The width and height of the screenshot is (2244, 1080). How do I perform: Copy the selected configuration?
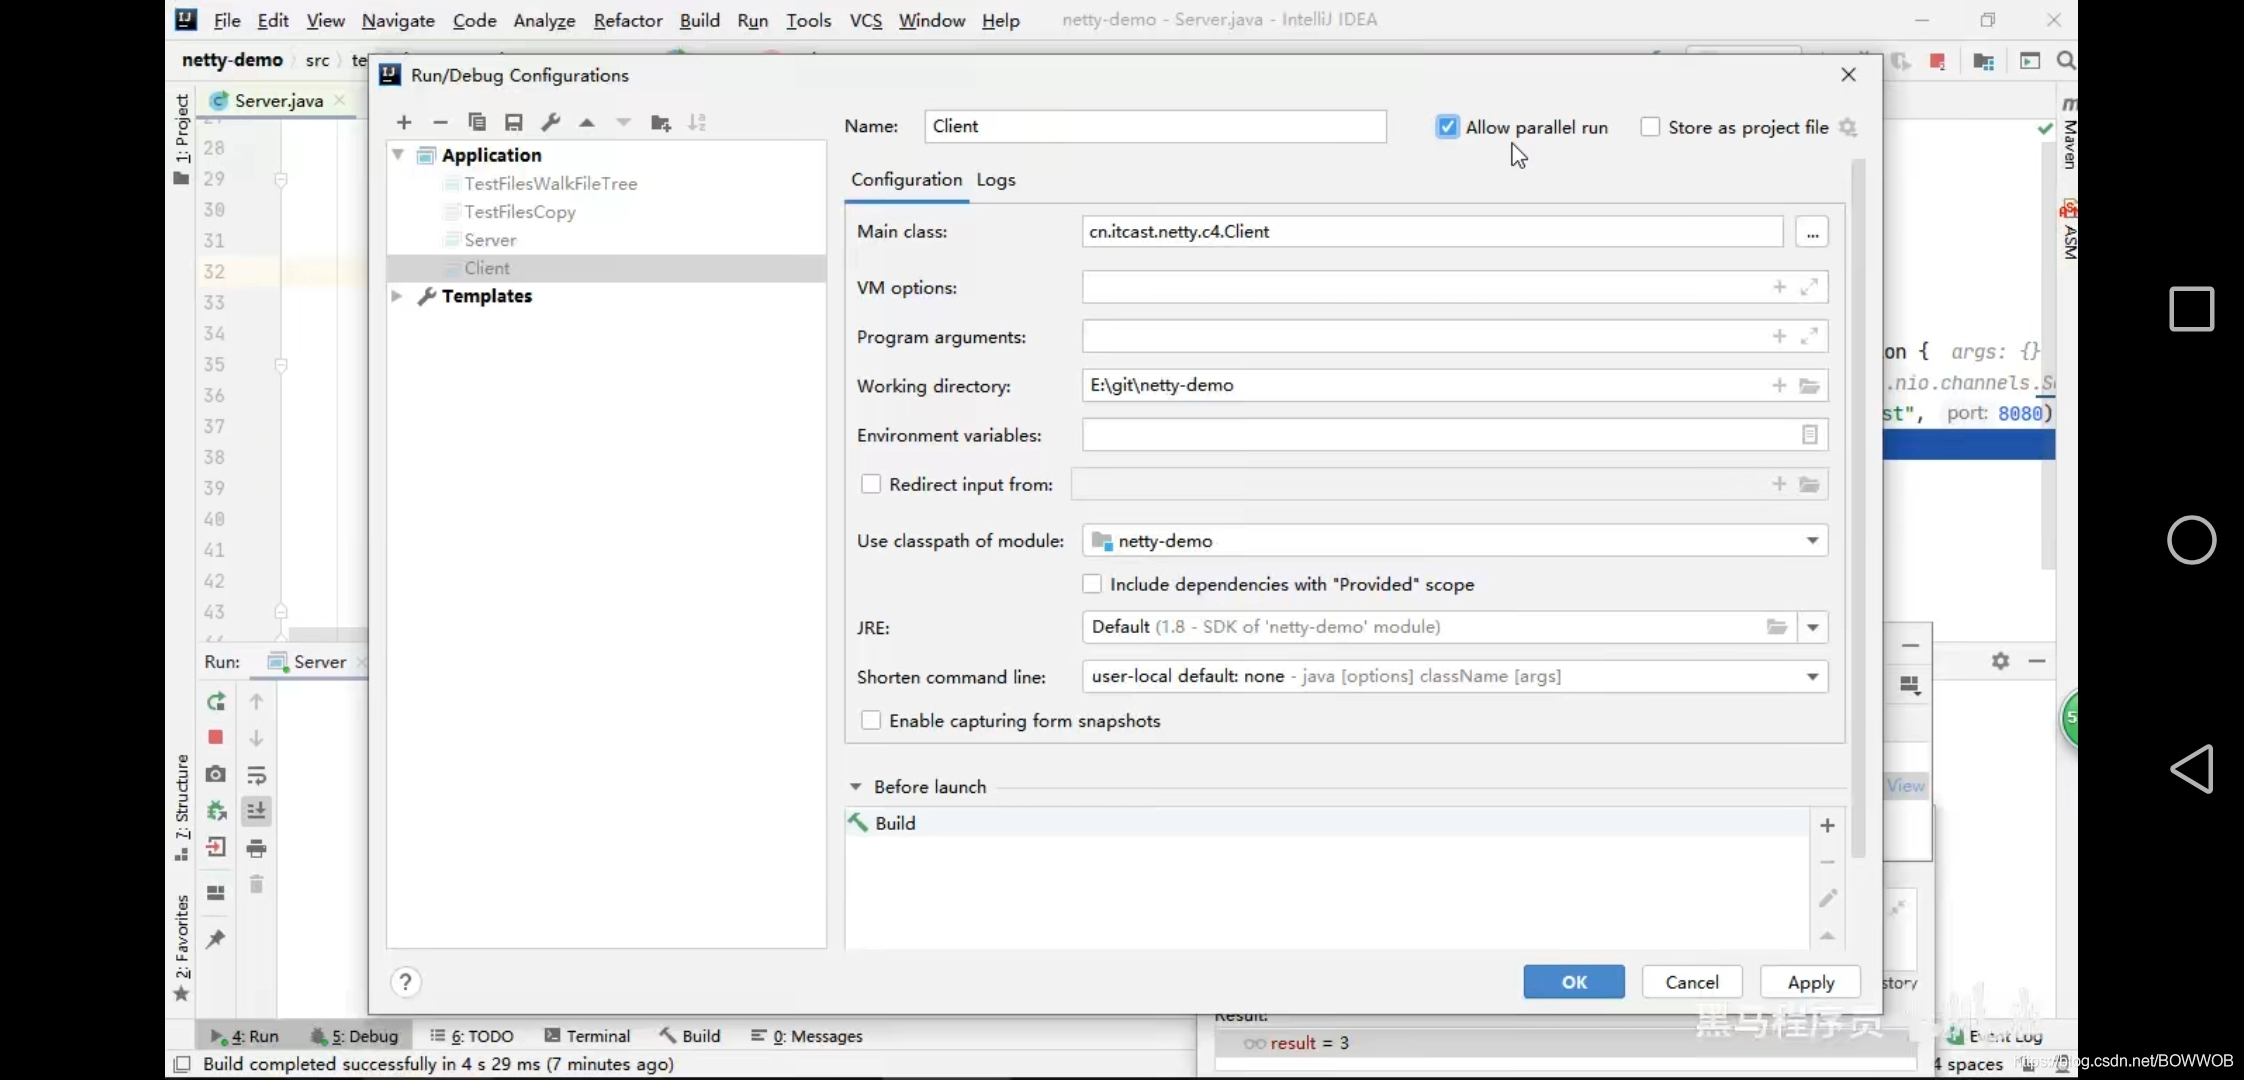click(x=477, y=122)
